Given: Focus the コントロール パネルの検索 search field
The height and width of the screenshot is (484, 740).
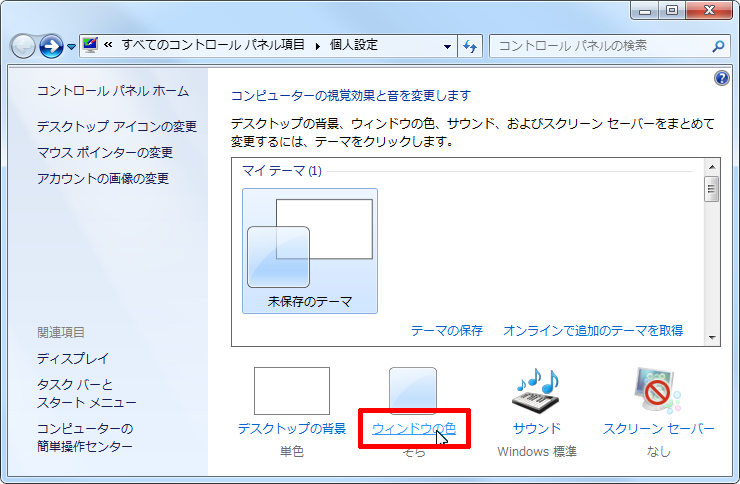Looking at the screenshot, I should [x=602, y=46].
